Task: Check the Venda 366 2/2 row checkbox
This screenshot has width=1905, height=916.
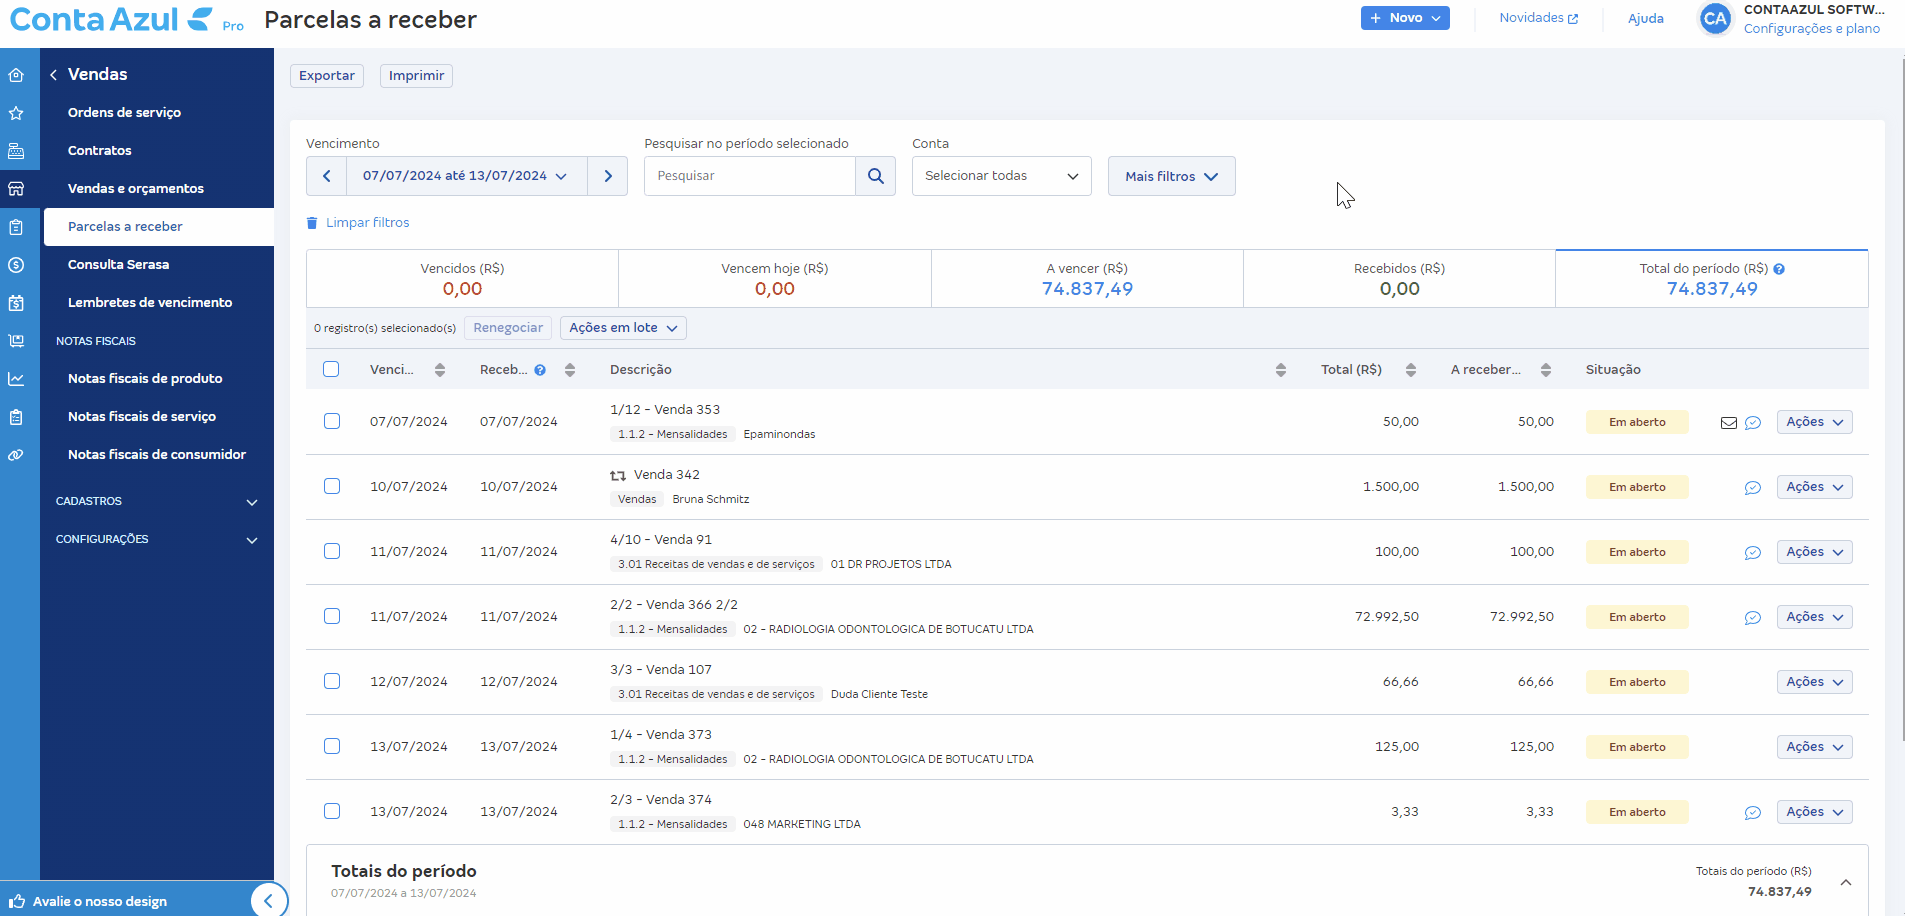Action: point(332,616)
